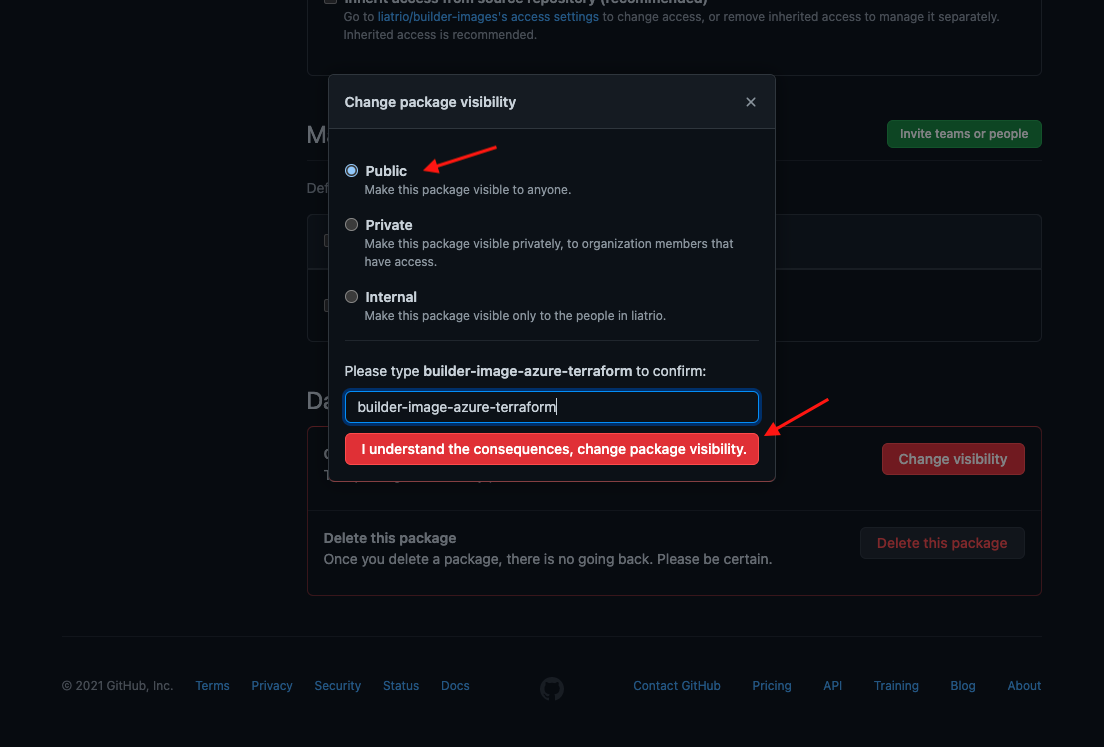The image size is (1104, 747).
Task: Select the Public visibility radio button
Action: pos(351,170)
